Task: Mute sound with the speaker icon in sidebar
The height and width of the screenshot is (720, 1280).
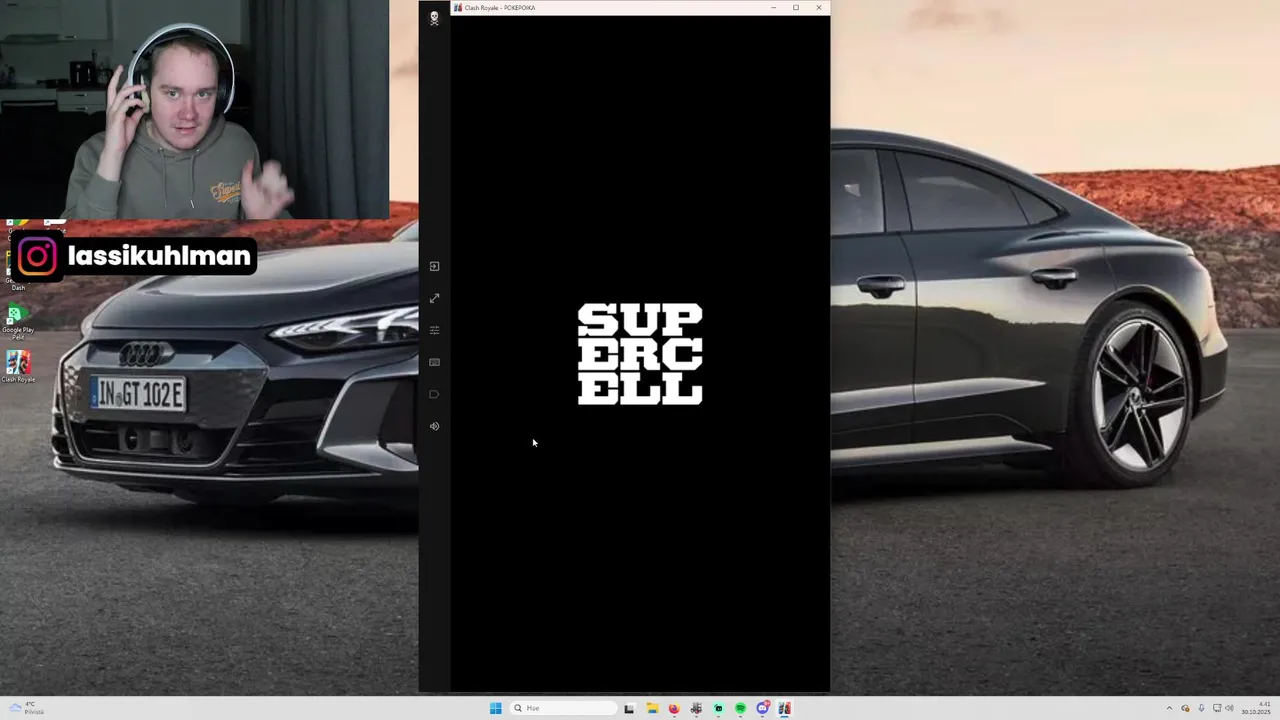Action: coord(434,426)
